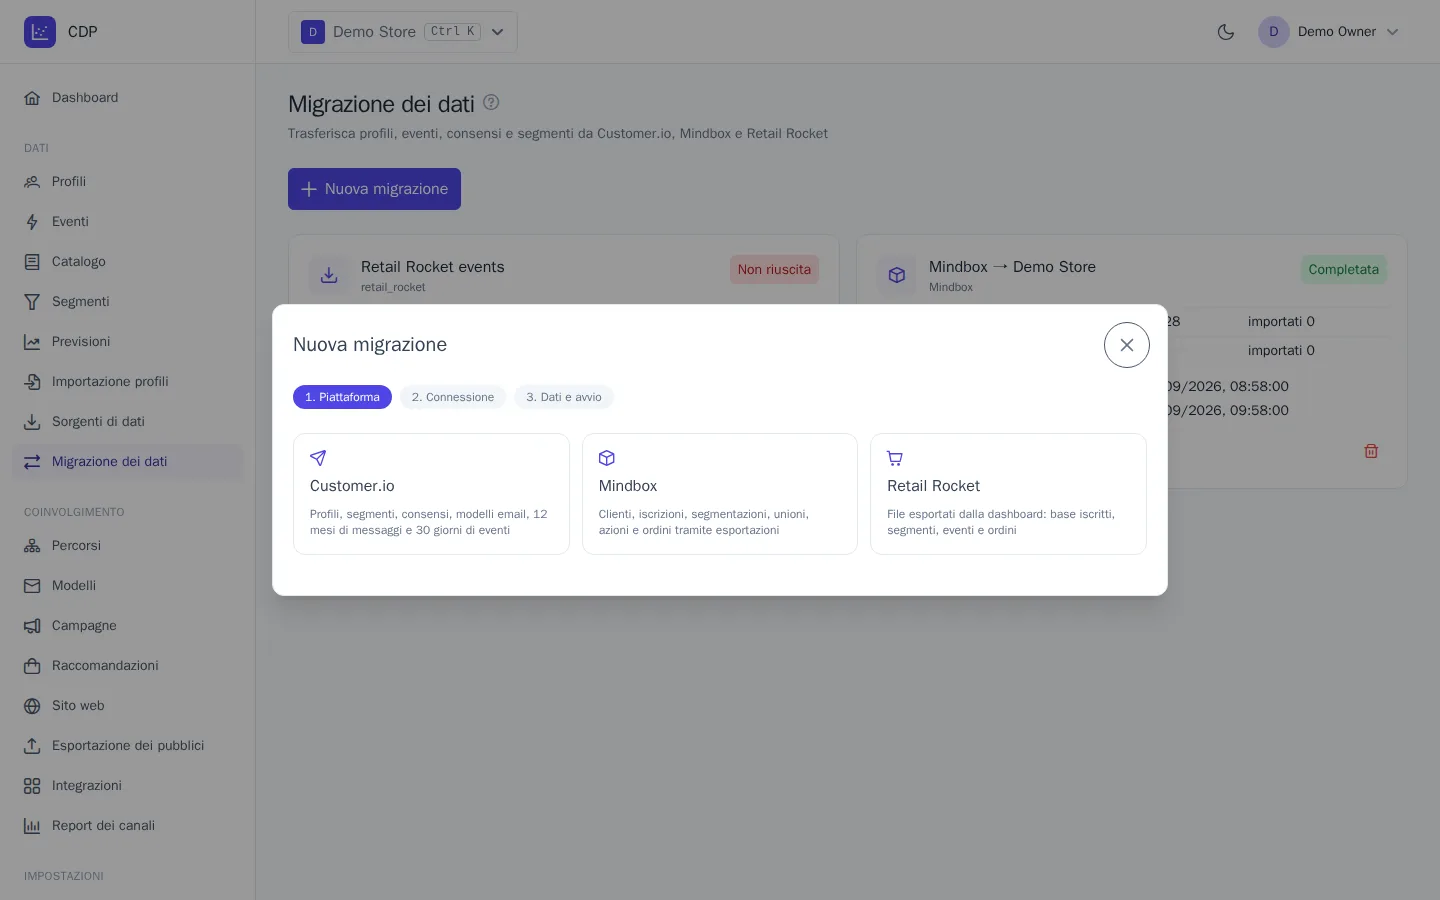
Task: Click the Nuova migrazione button
Action: click(374, 189)
